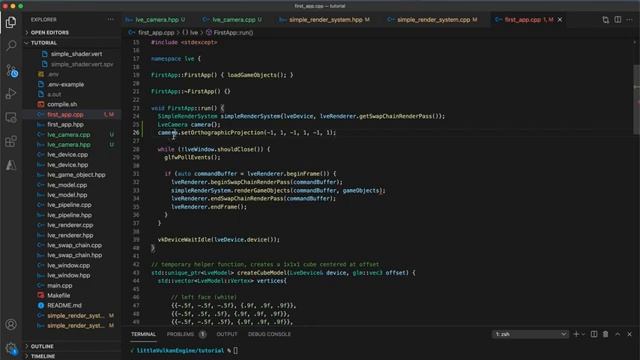
Task: Open first_app.hpp in the explorer
Action: (65, 124)
